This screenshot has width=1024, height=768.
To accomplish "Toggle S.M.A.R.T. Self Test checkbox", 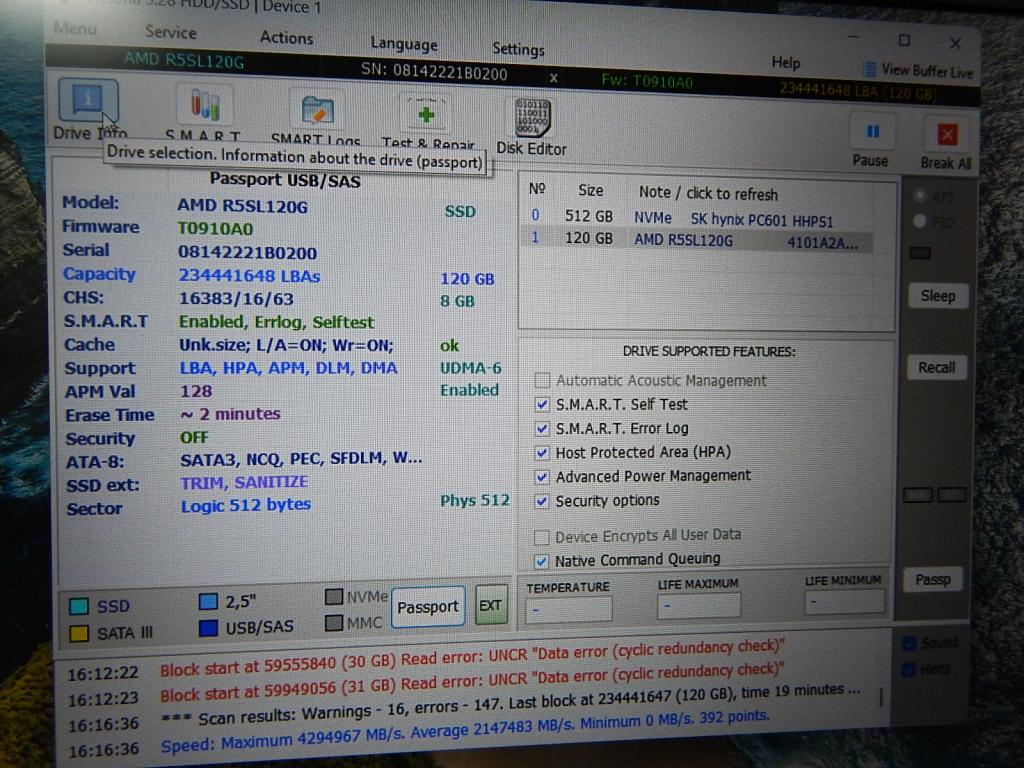I will tap(541, 404).
